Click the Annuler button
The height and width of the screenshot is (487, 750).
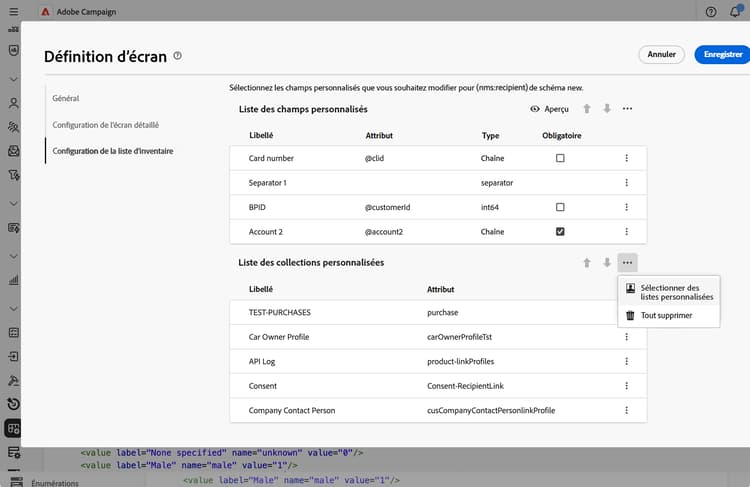coord(662,55)
